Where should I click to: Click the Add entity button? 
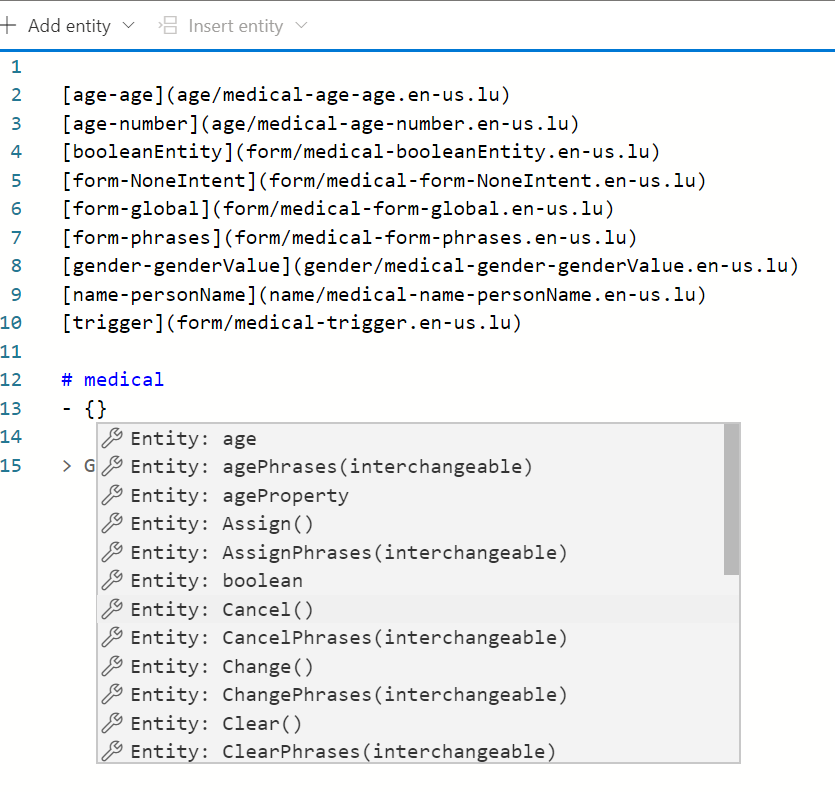69,26
